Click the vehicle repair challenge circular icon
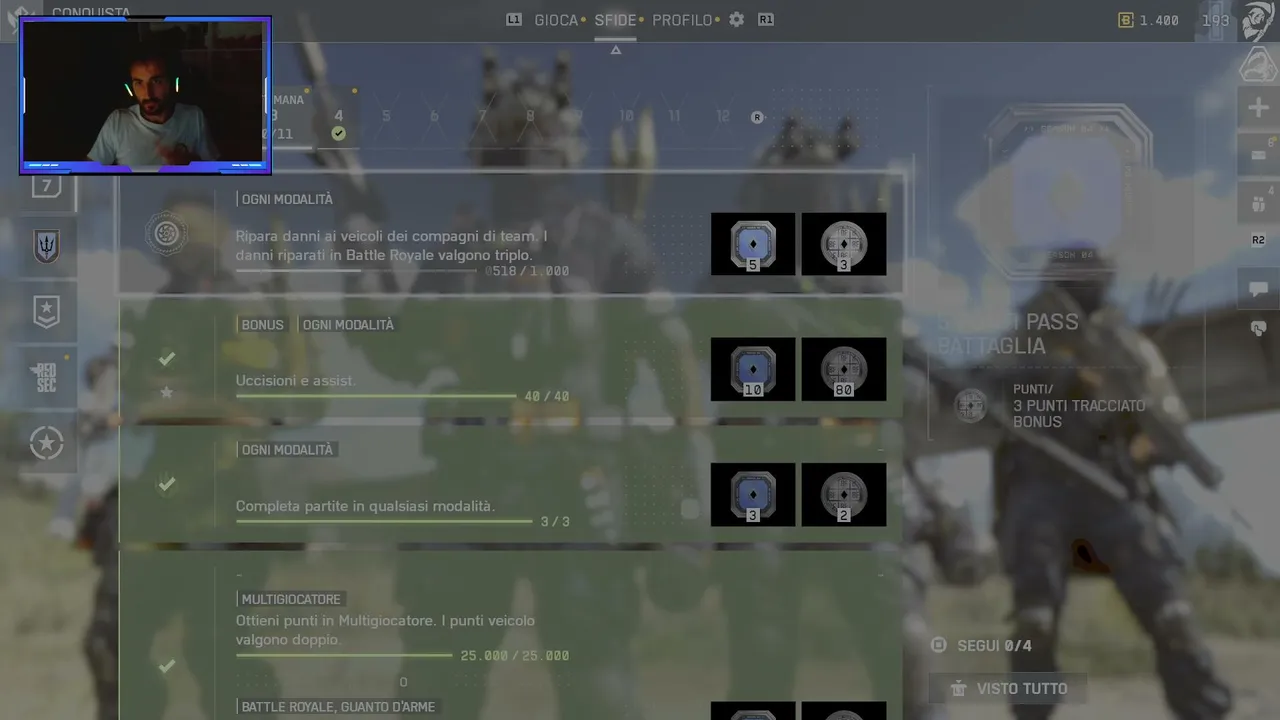This screenshot has height=720, width=1280. 166,234
